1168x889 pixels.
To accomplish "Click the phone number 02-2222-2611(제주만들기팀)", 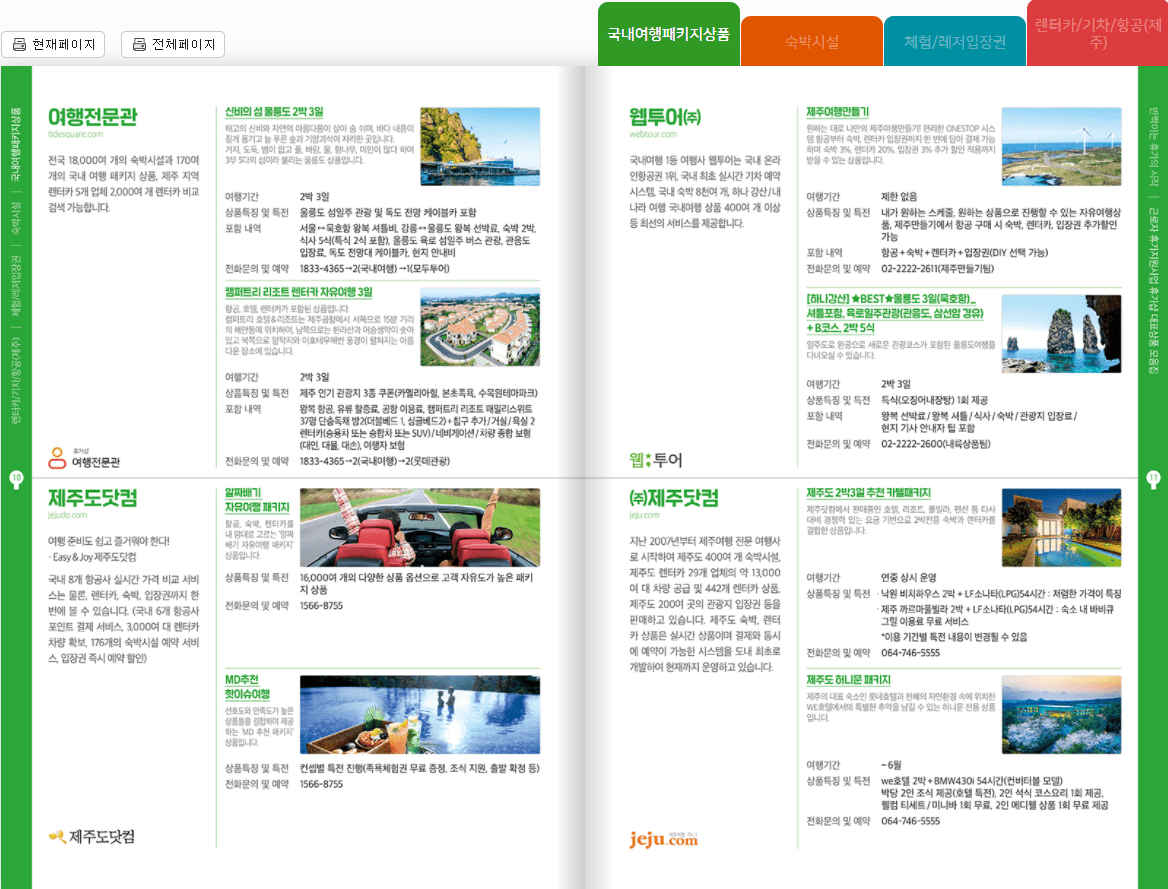I will pyautogui.click(x=937, y=269).
